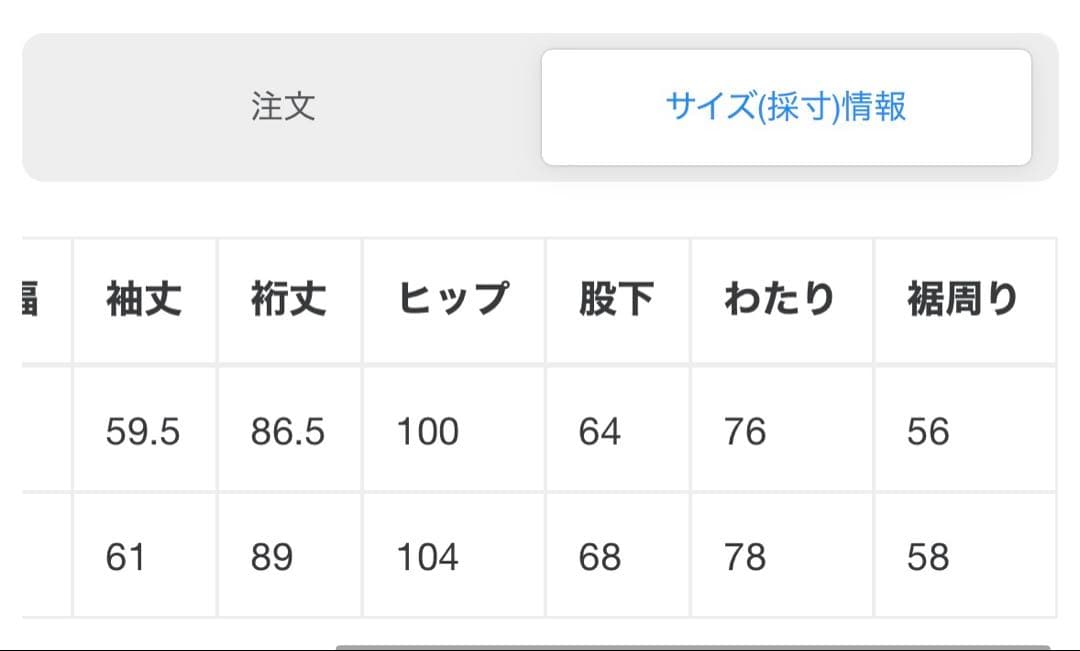Viewport: 1080px width, 651px height.
Task: Select the サイズ(採寸)情報 tab
Action: pos(786,107)
